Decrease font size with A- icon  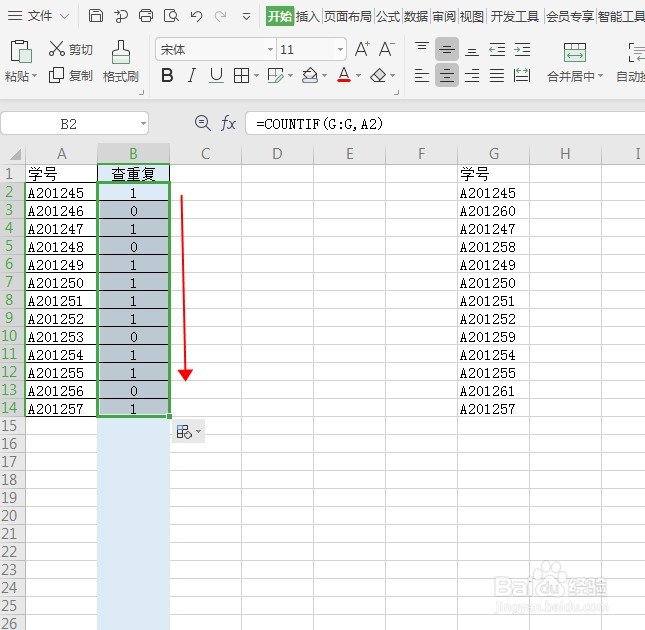386,49
